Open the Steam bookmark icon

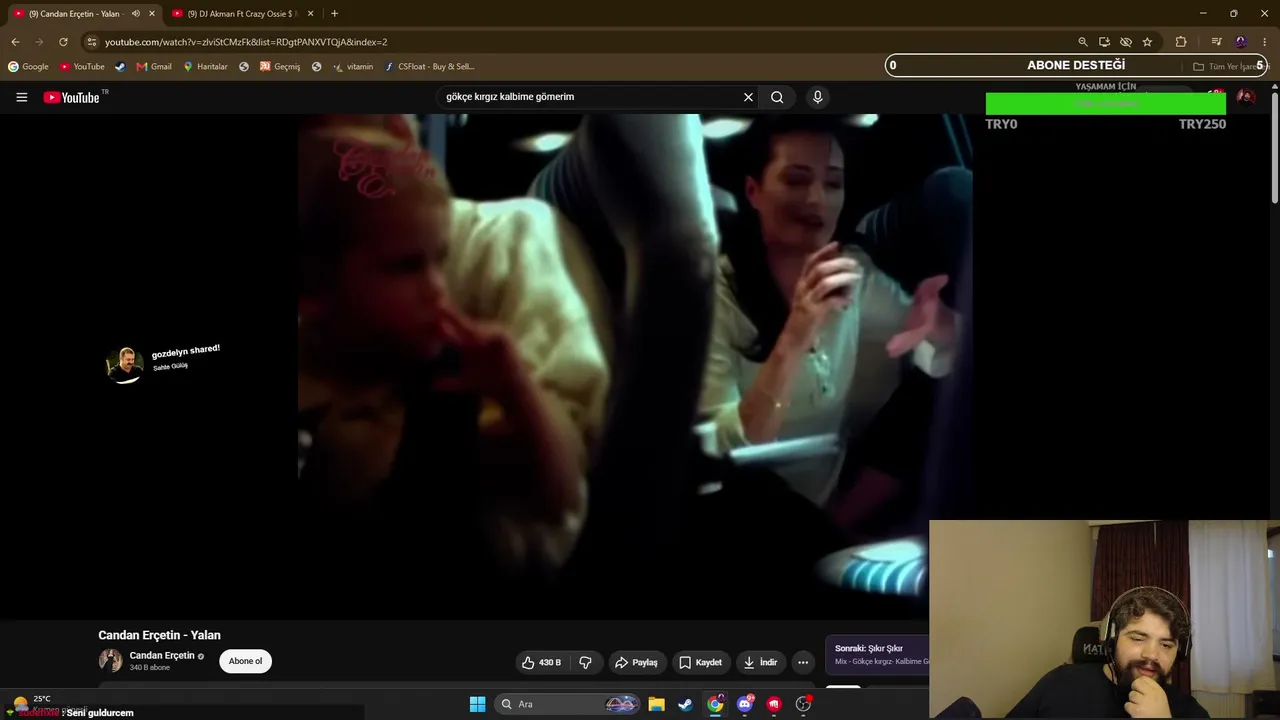pos(120,67)
